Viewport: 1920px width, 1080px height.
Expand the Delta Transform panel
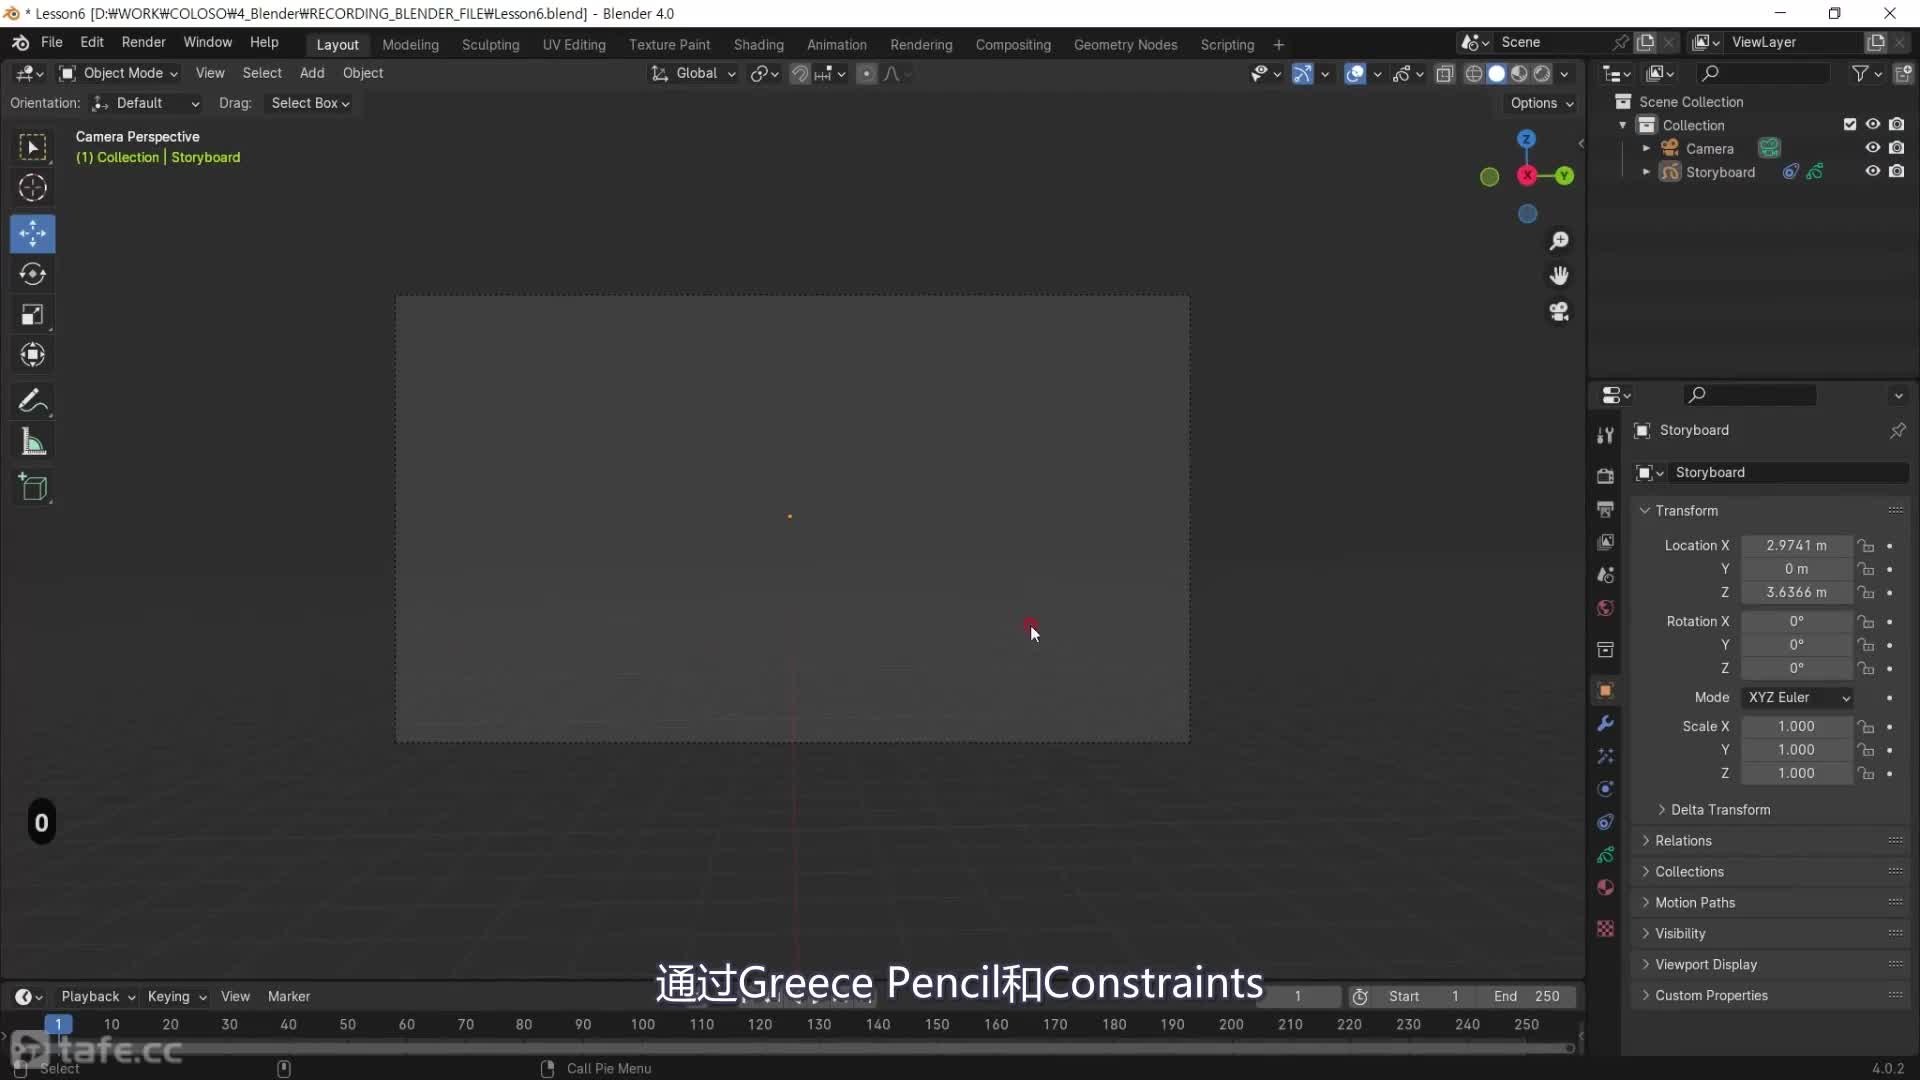[x=1720, y=809]
